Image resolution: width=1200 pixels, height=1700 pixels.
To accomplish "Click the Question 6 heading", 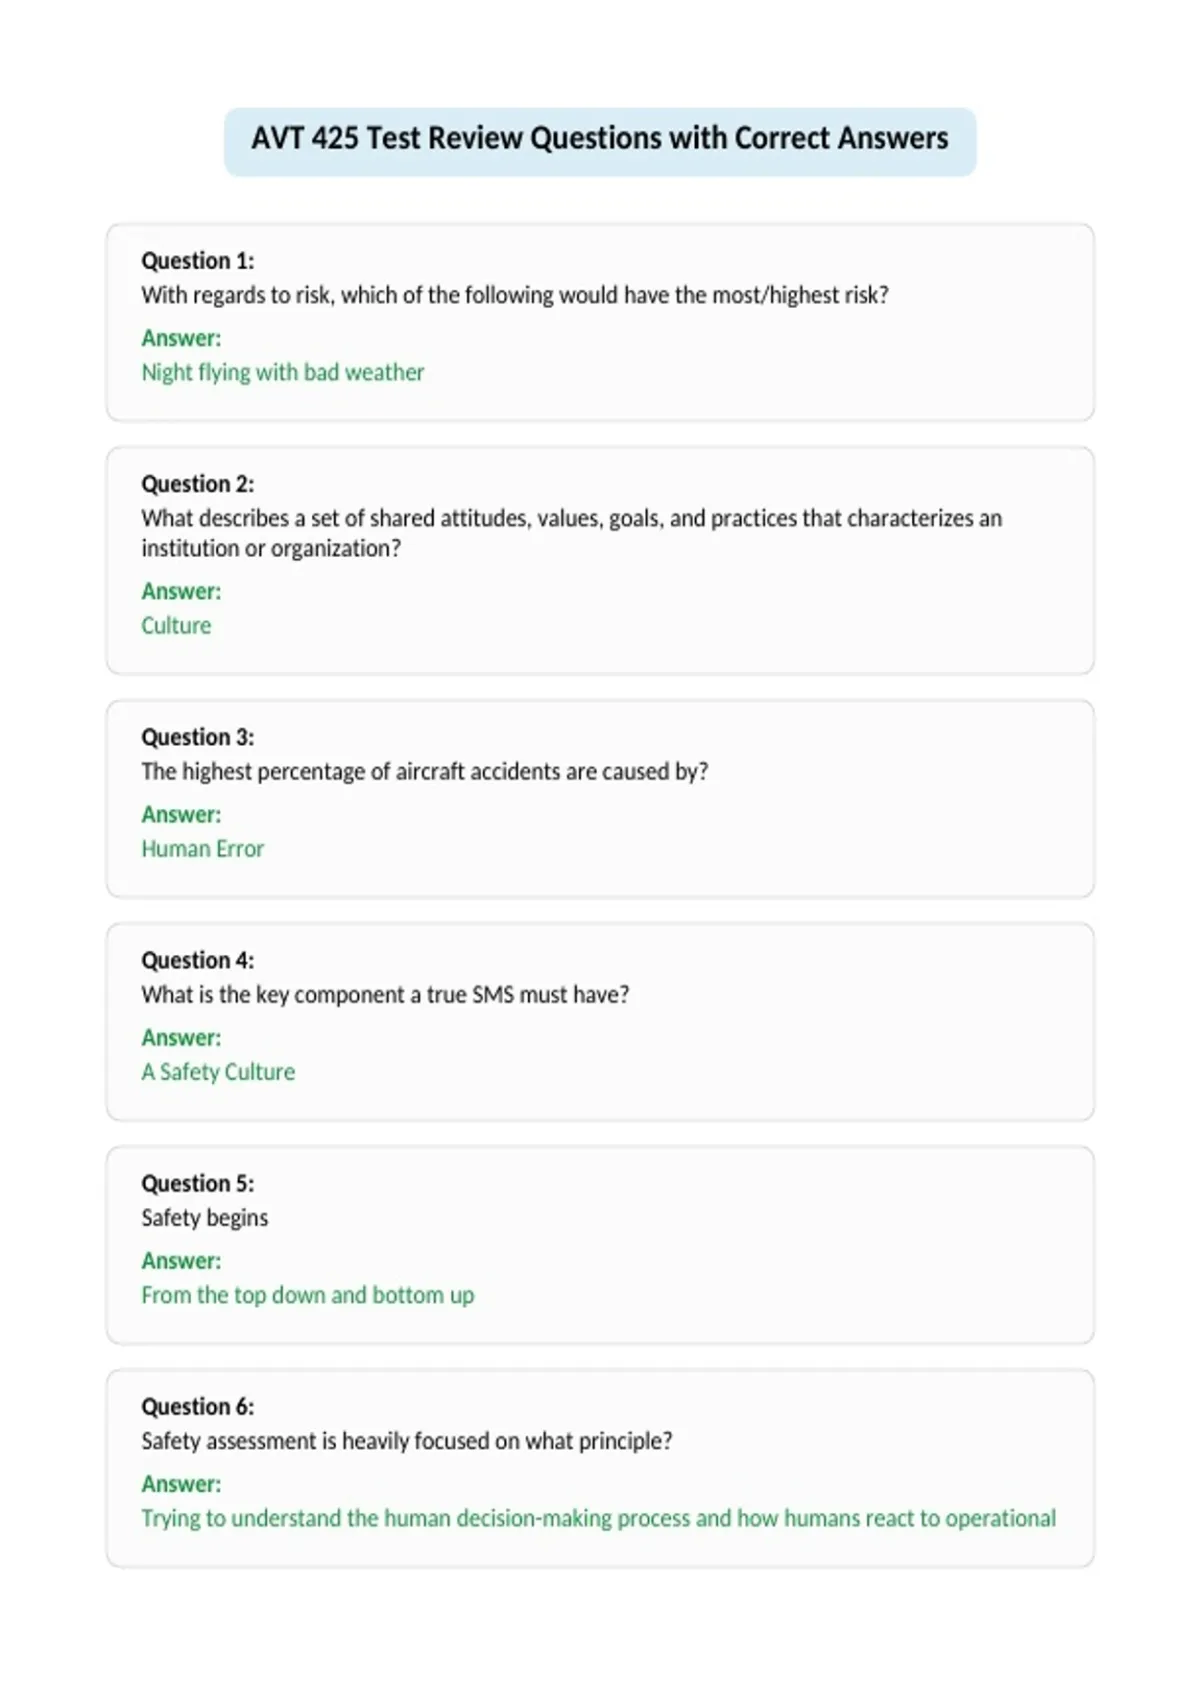I will [198, 1406].
